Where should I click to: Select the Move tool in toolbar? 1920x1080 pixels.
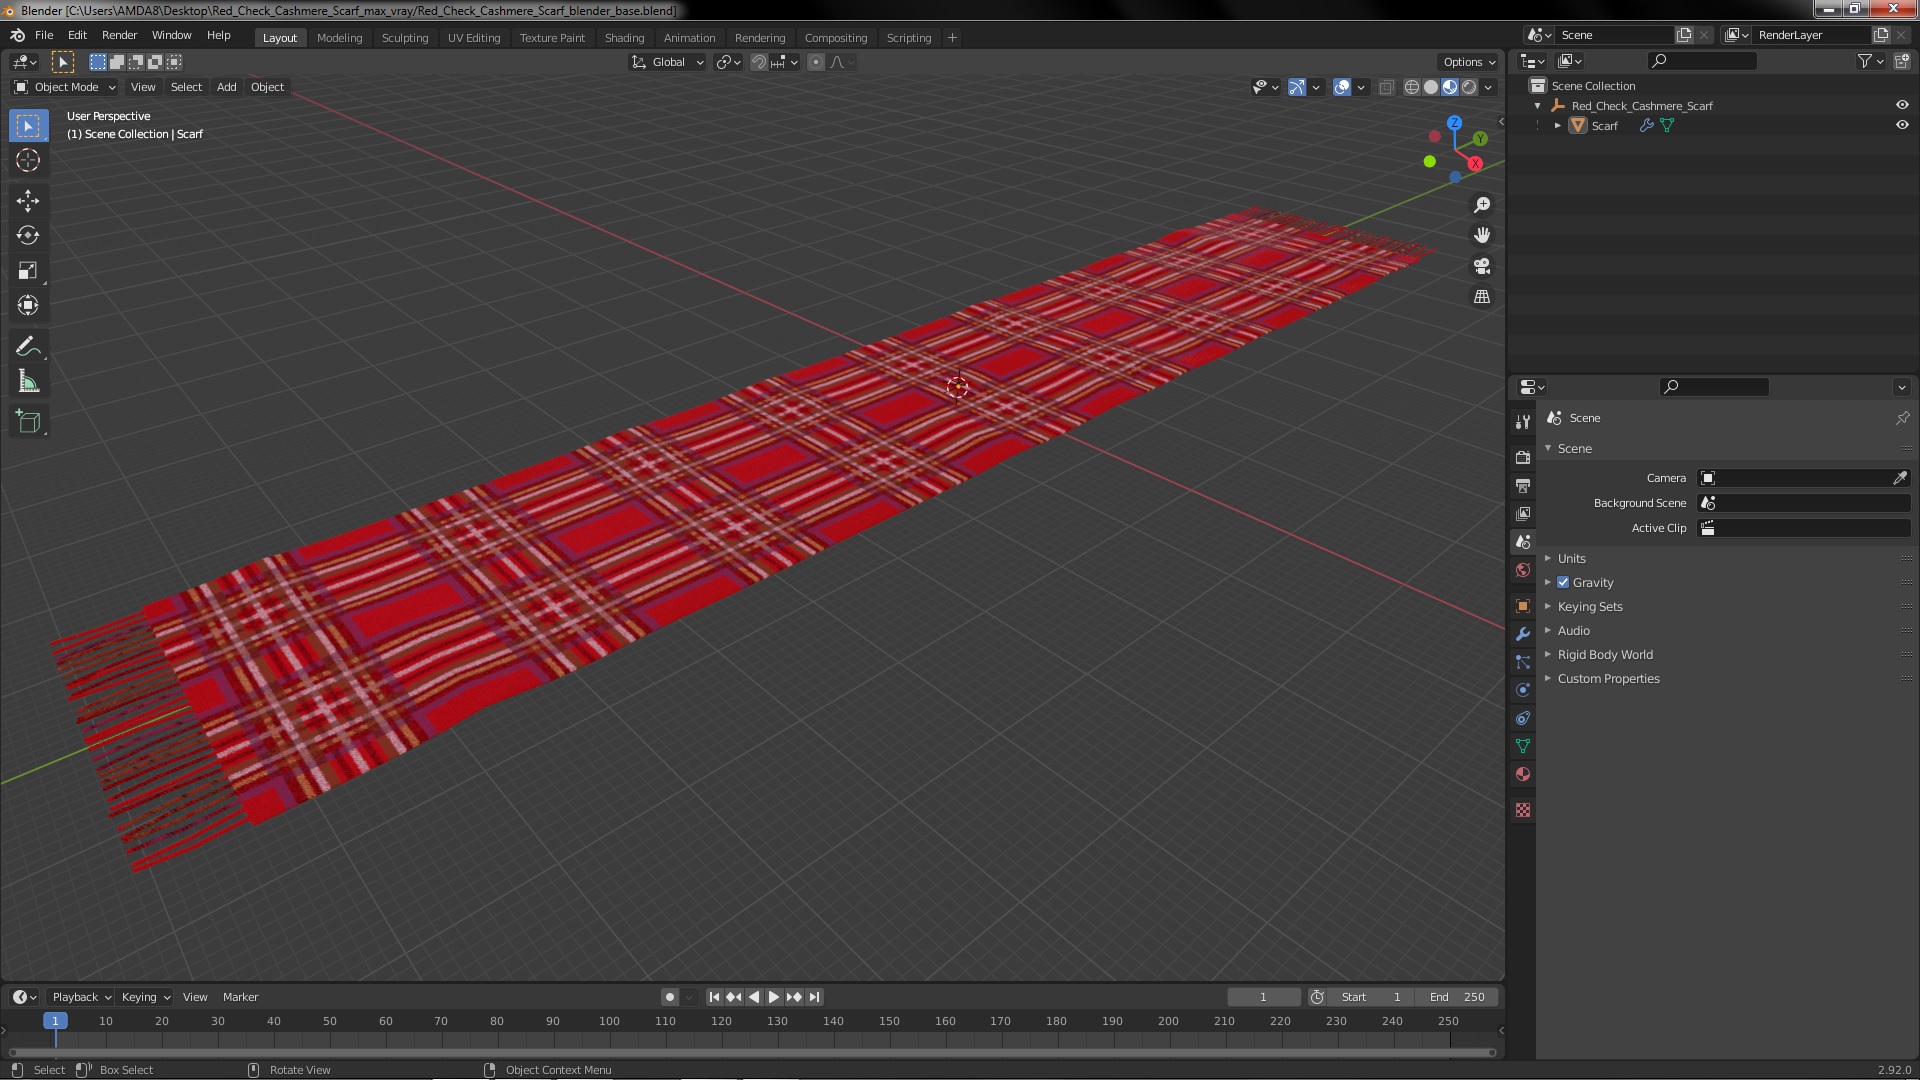tap(28, 201)
